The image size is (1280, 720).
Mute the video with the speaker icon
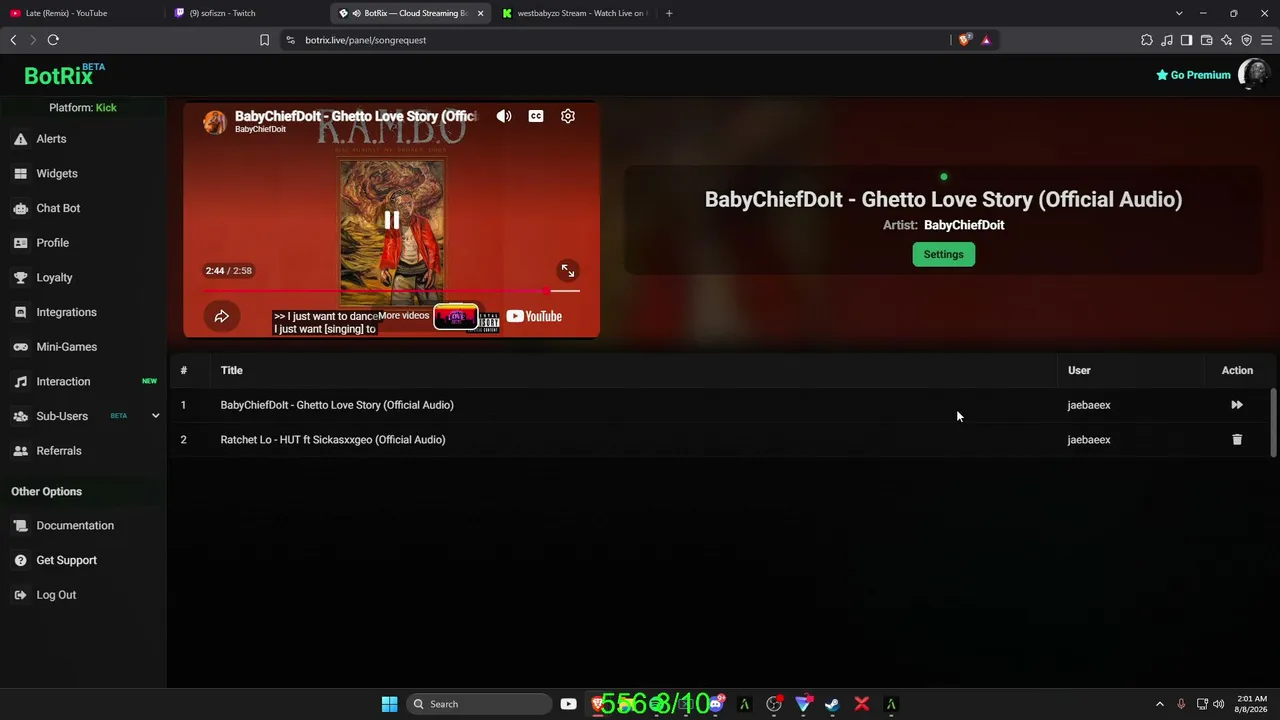[504, 116]
